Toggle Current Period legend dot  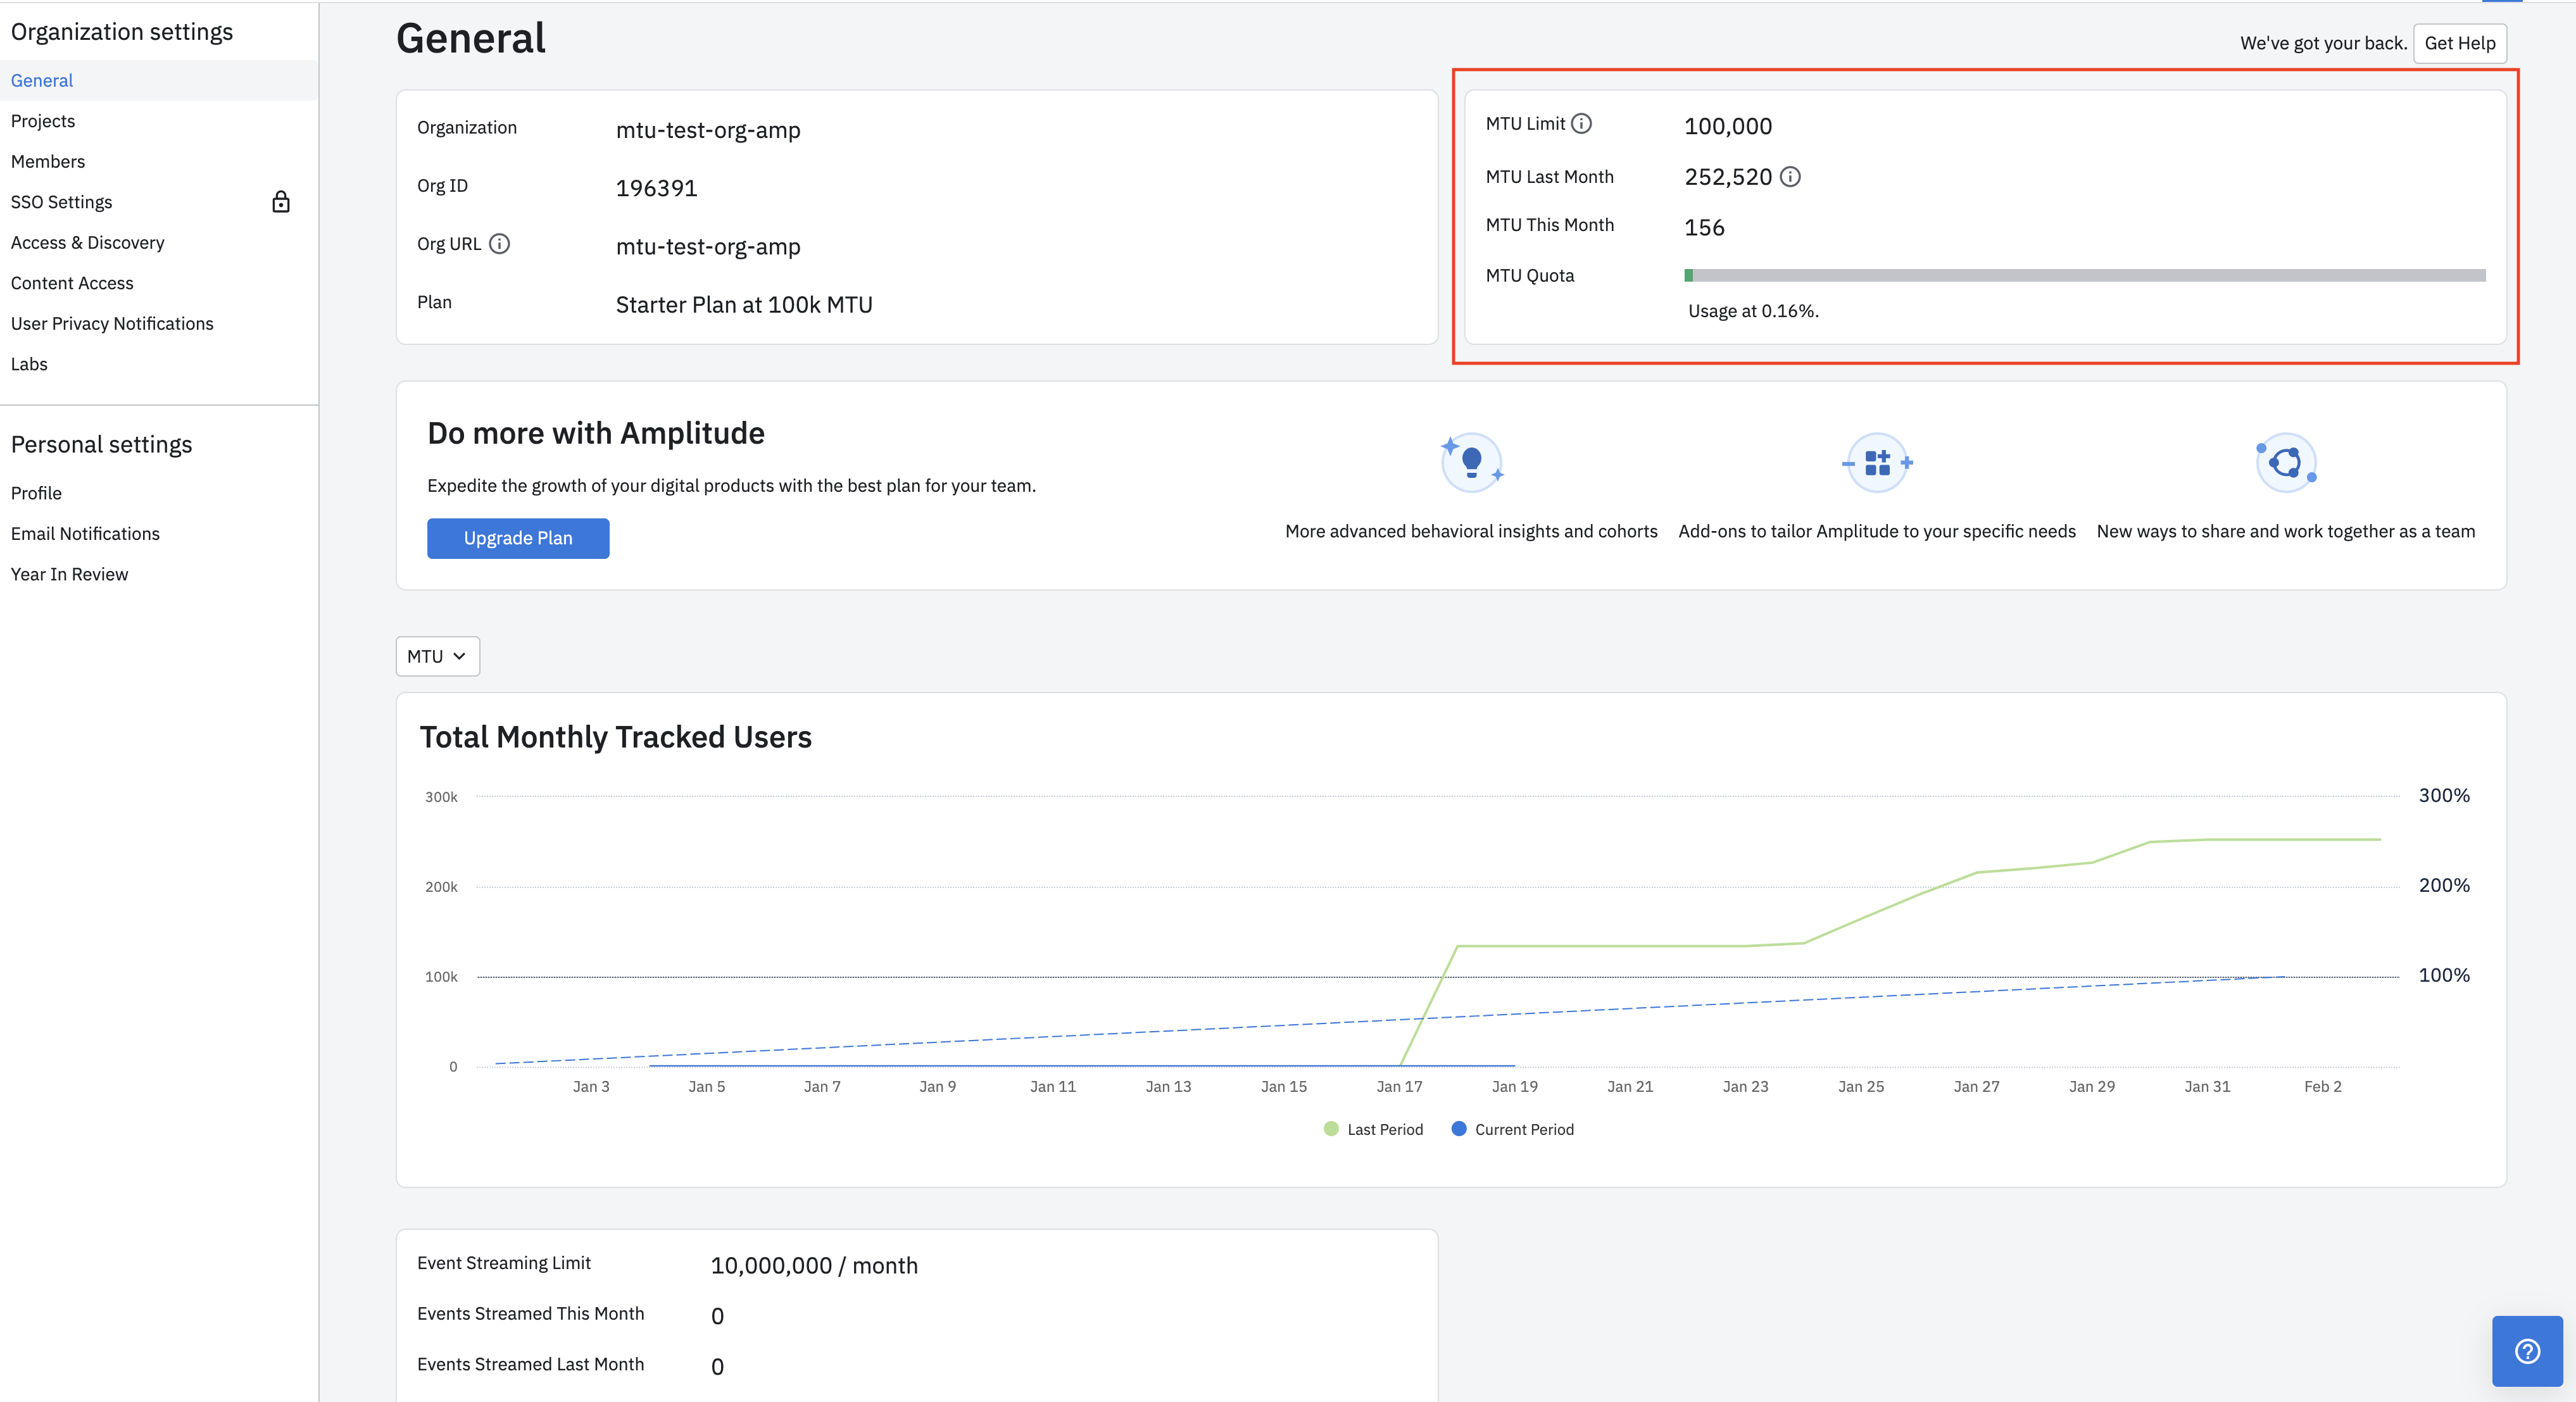[1459, 1129]
